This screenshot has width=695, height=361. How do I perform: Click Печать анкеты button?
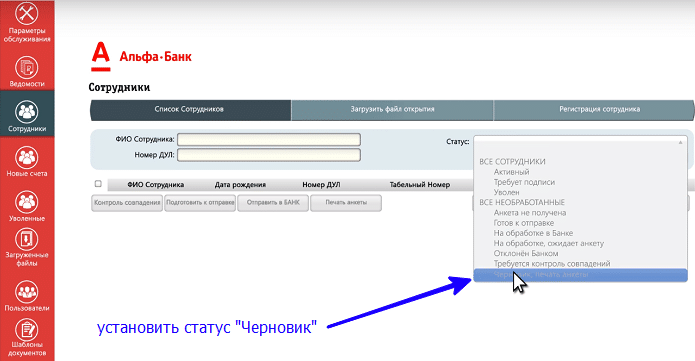click(x=346, y=203)
